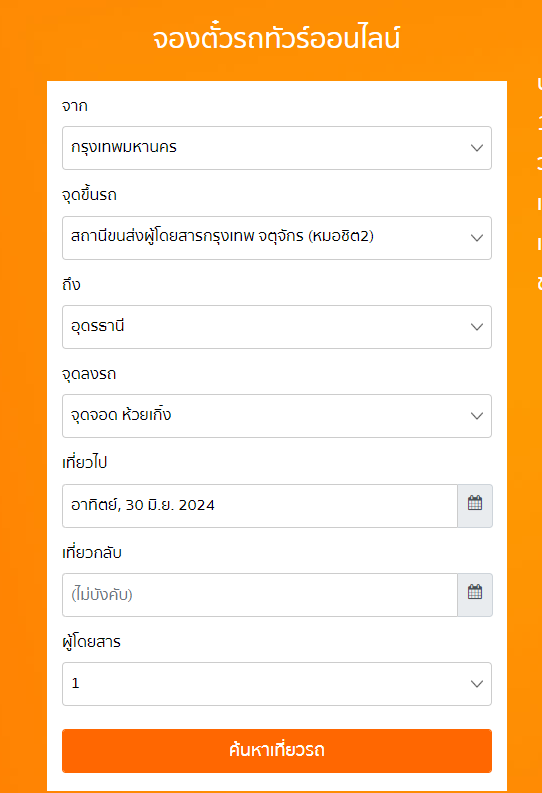Image resolution: width=542 pixels, height=793 pixels.
Task: Click the chevron arrow in the จุดขึ้นรถ dropdown
Action: click(477, 238)
